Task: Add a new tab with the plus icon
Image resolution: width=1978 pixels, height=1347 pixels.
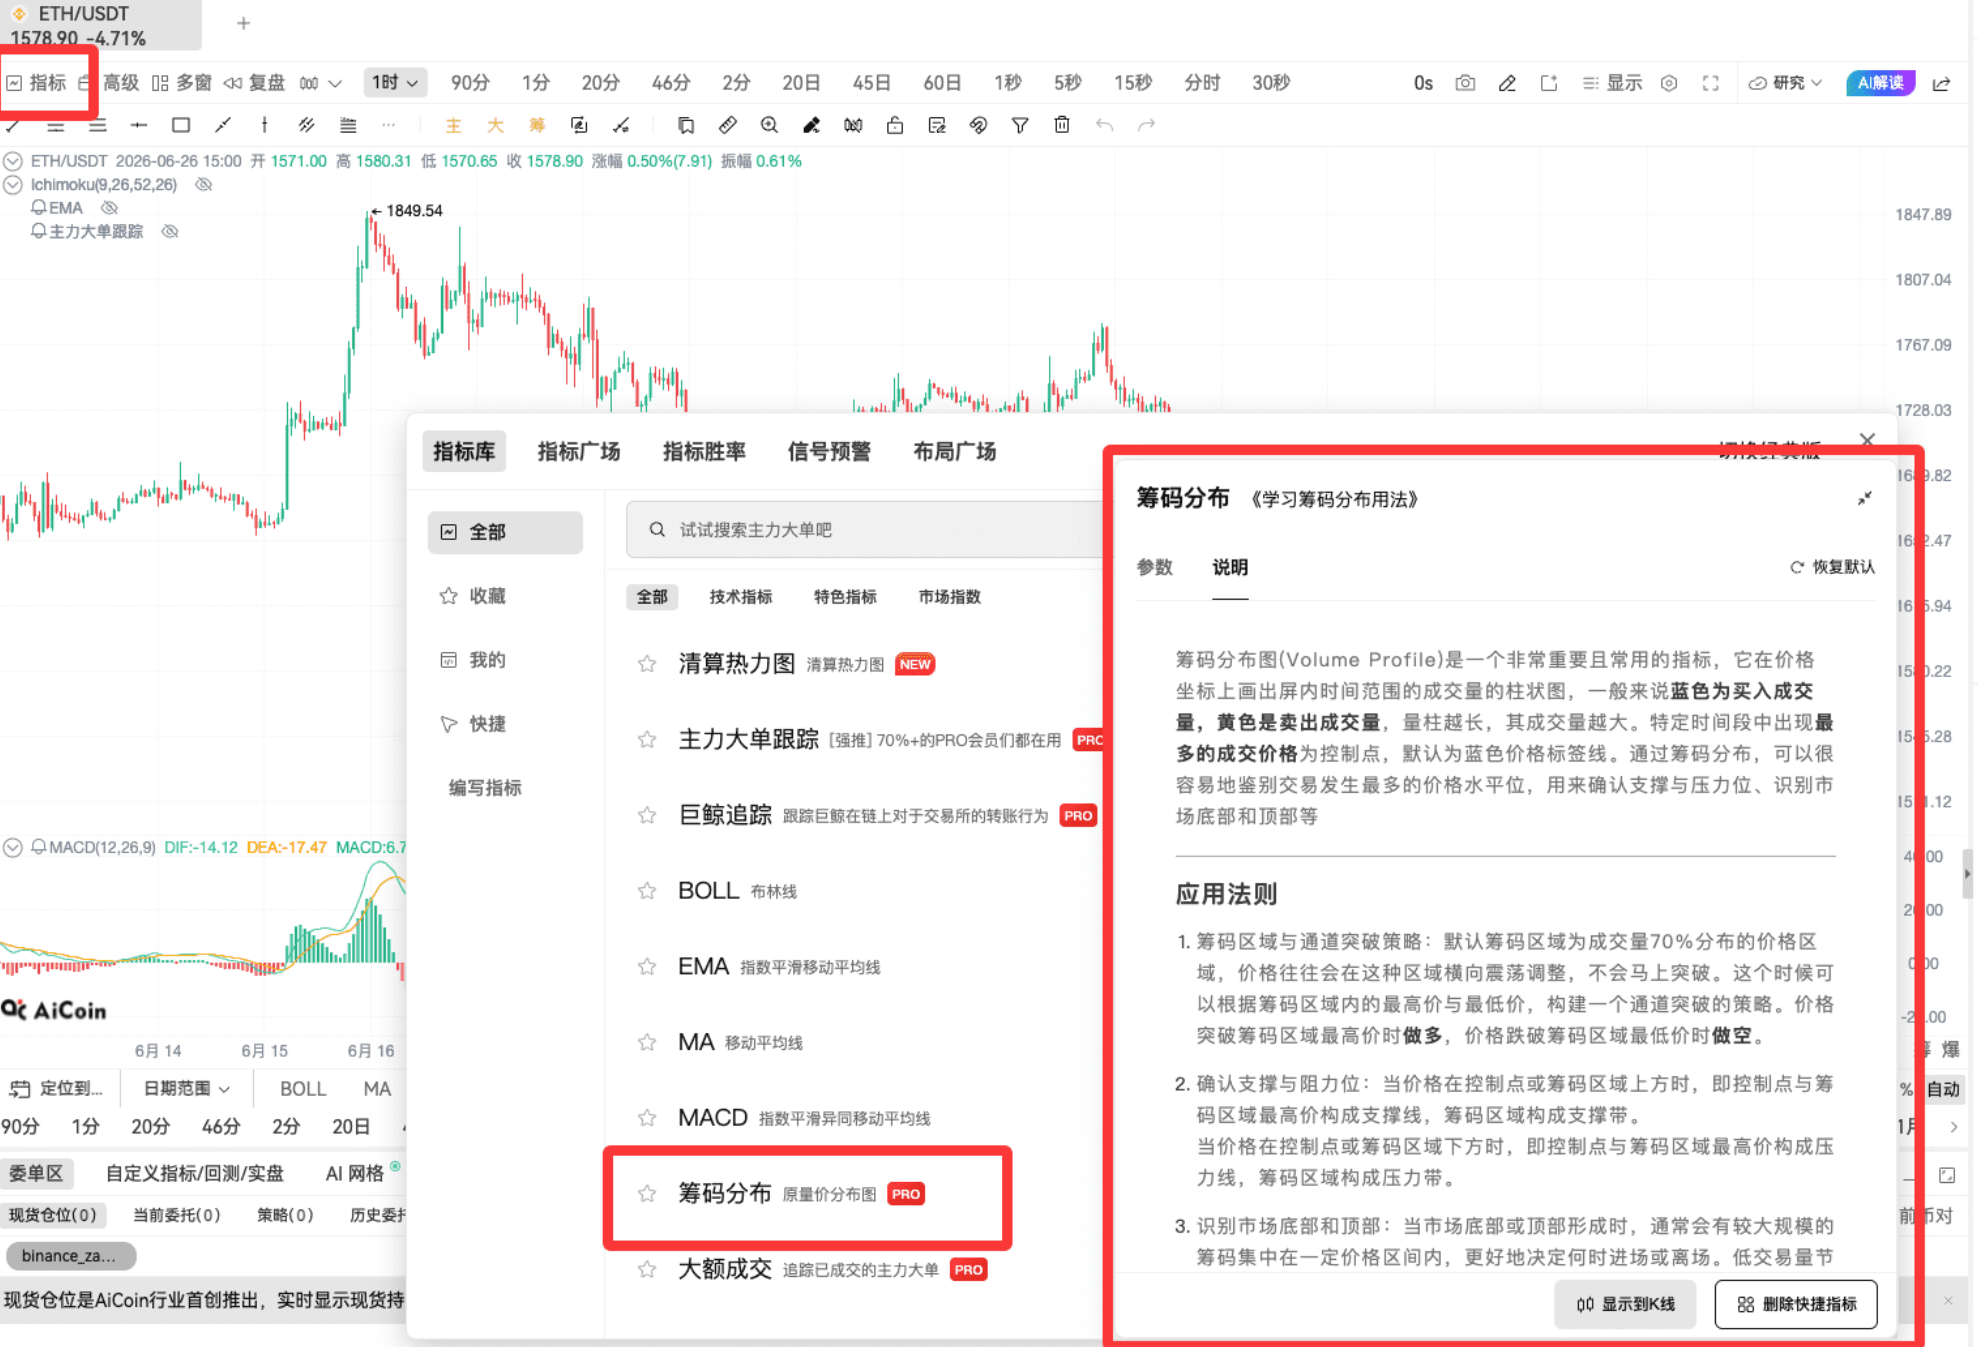Action: click(244, 23)
